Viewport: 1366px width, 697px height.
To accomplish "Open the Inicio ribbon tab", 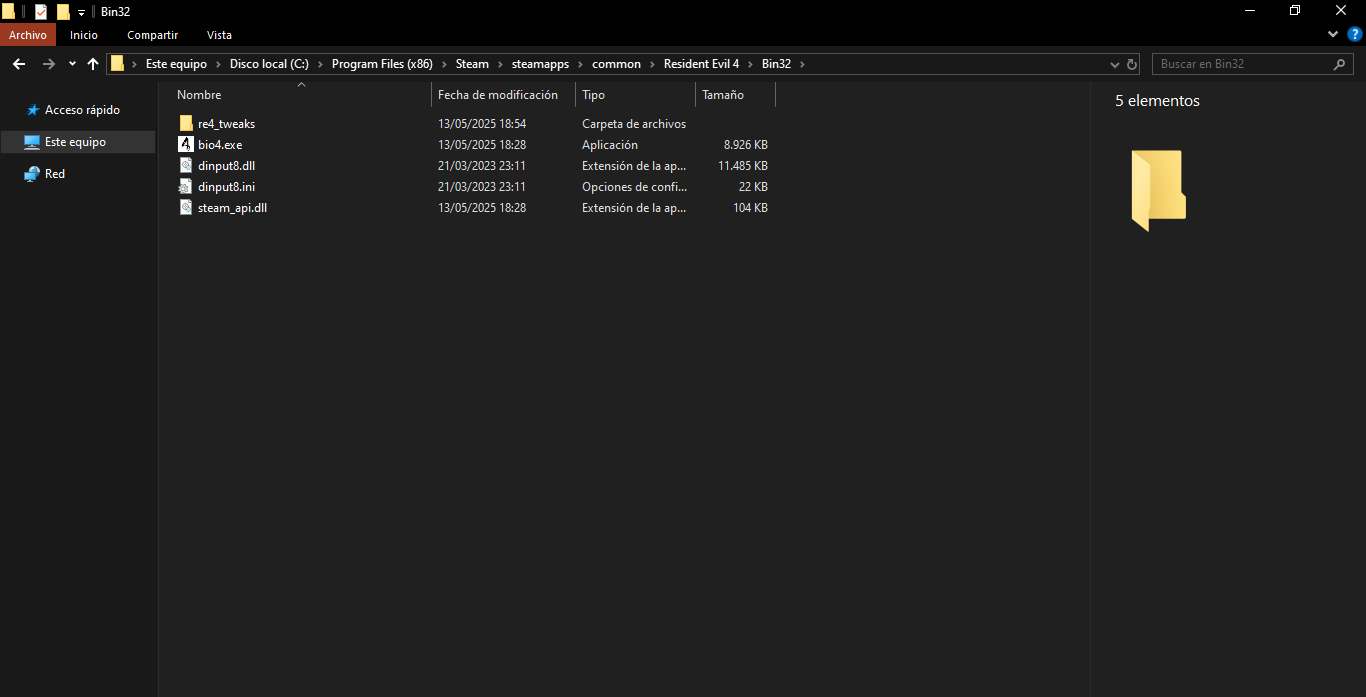I will point(84,35).
